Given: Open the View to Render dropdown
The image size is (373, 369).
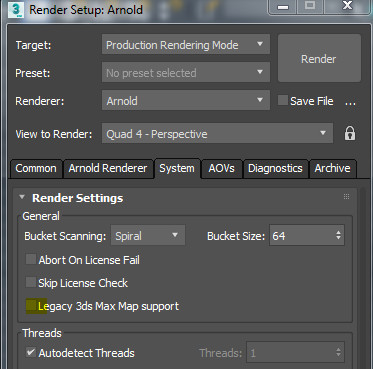Looking at the screenshot, I should pos(217,133).
